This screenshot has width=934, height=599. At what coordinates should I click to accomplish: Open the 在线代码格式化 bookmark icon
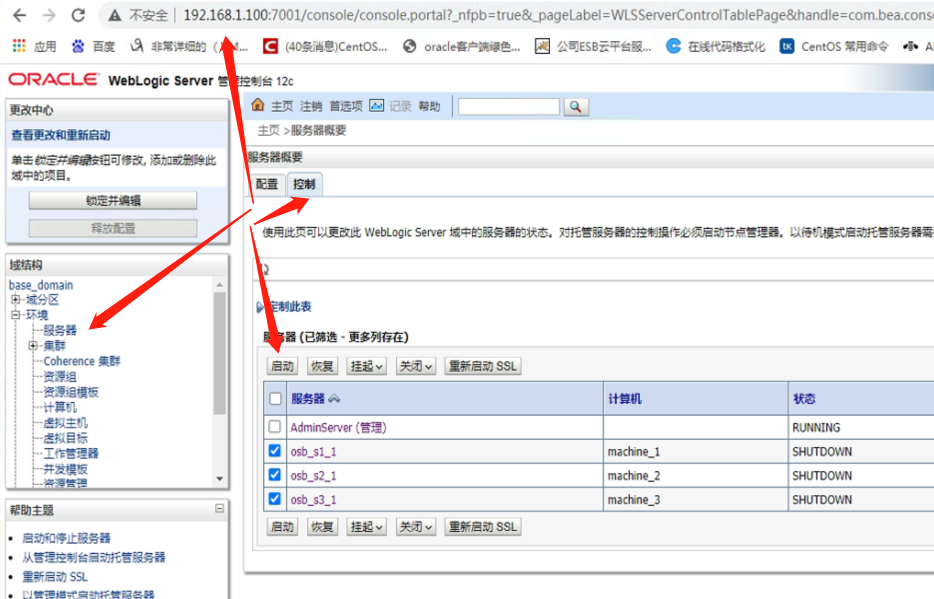[x=673, y=46]
